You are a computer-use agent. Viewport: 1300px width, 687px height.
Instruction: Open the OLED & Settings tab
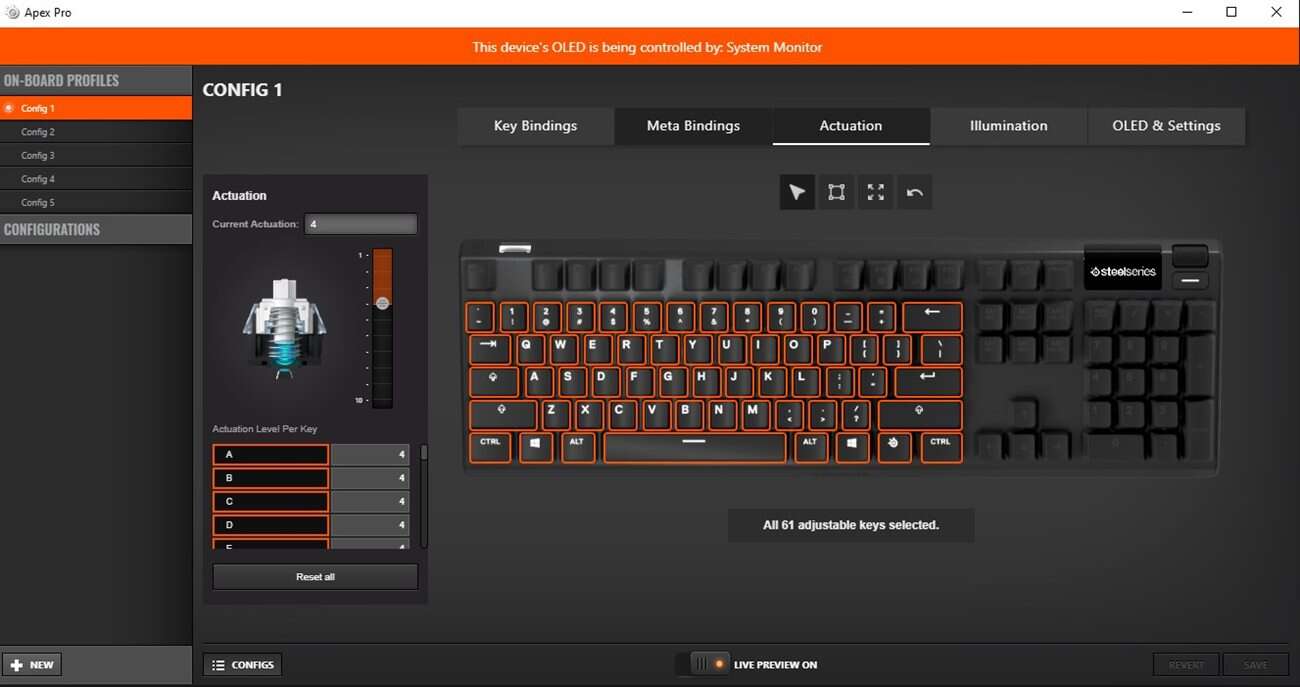tap(1165, 125)
